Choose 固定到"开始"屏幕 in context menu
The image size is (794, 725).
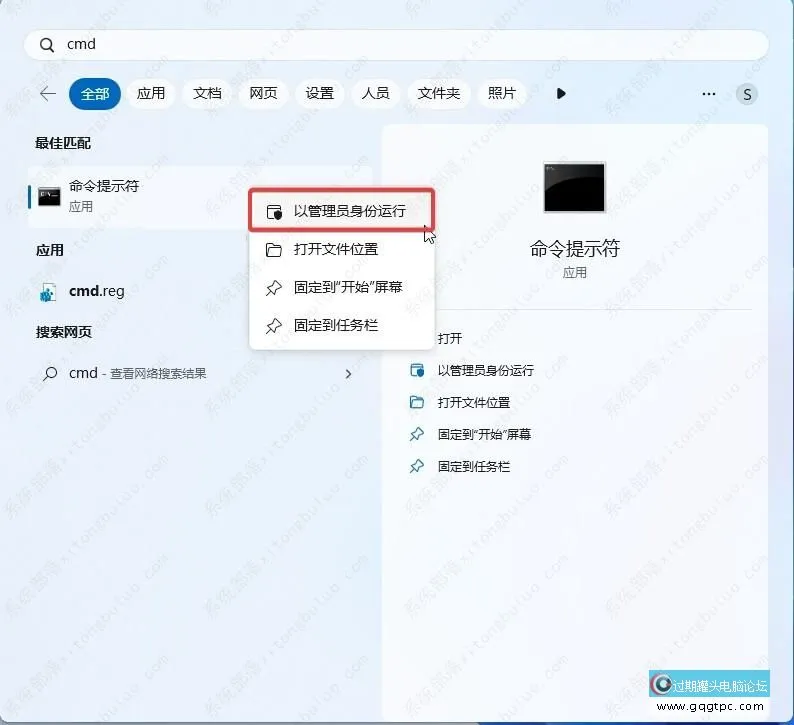tap(342, 287)
